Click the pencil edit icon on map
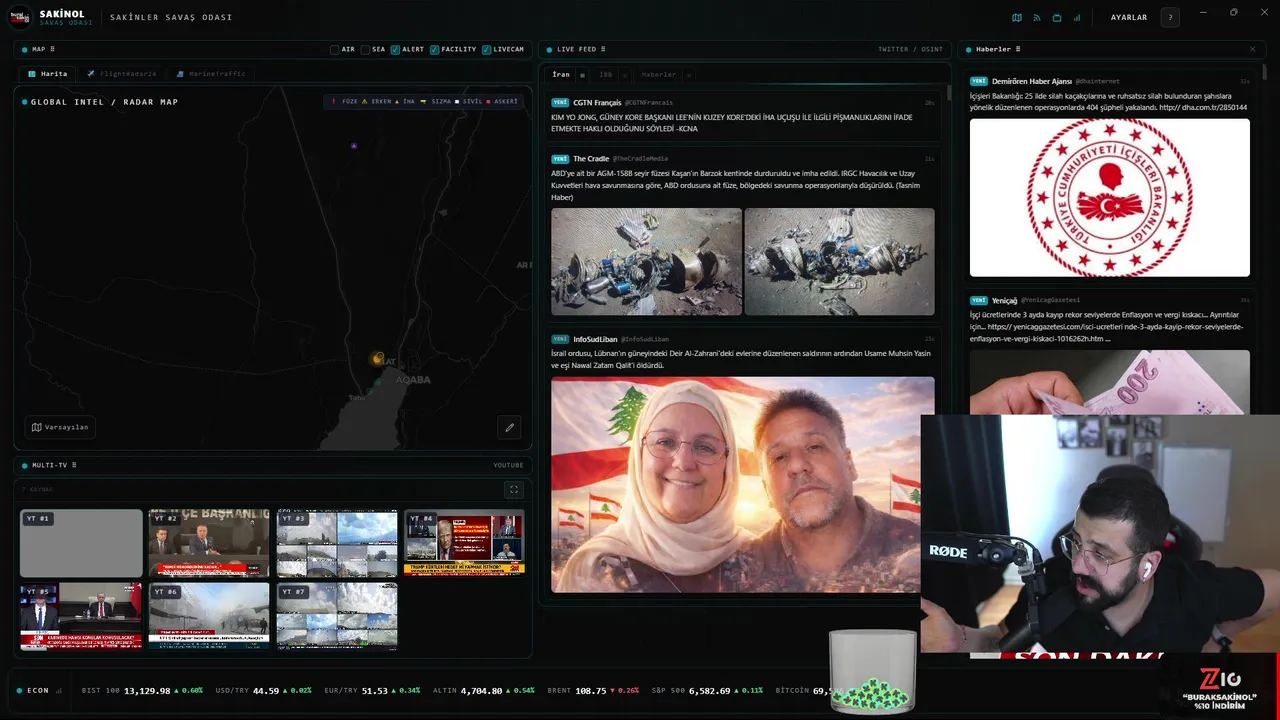 click(x=509, y=427)
